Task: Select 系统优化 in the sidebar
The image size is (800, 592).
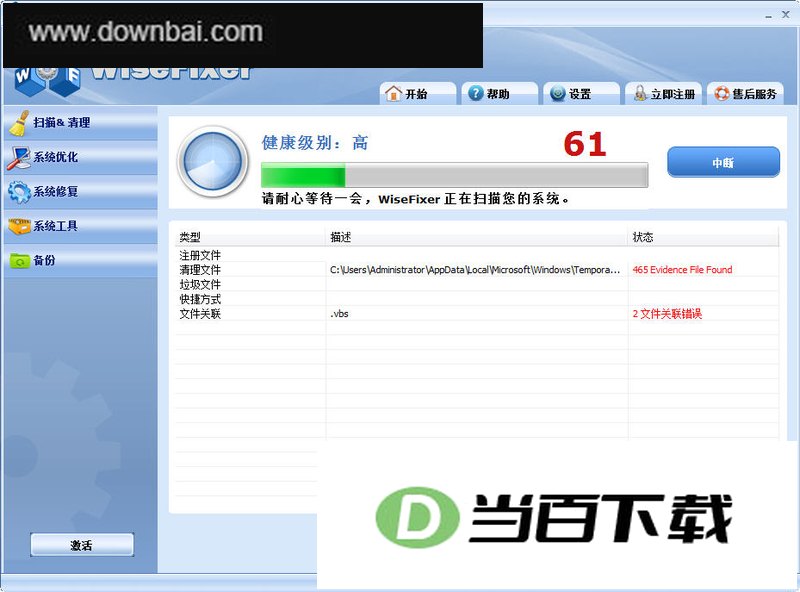Action: (81, 157)
